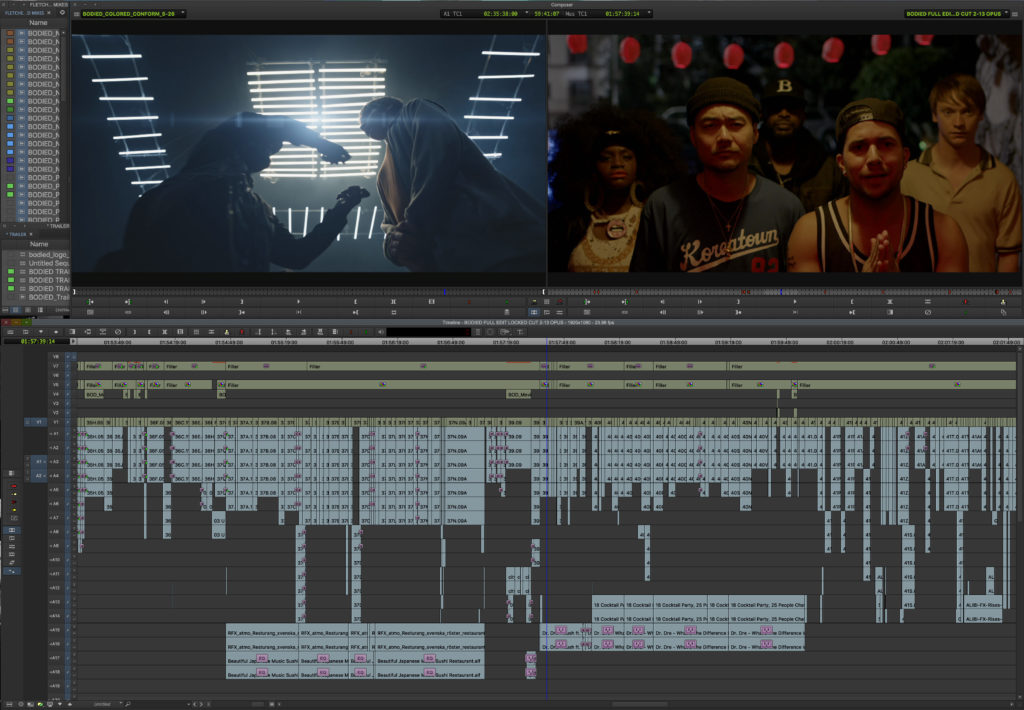Screen dimensions: 1024x710
Task: Step forward one frame in source monitor
Action: (x=204, y=302)
